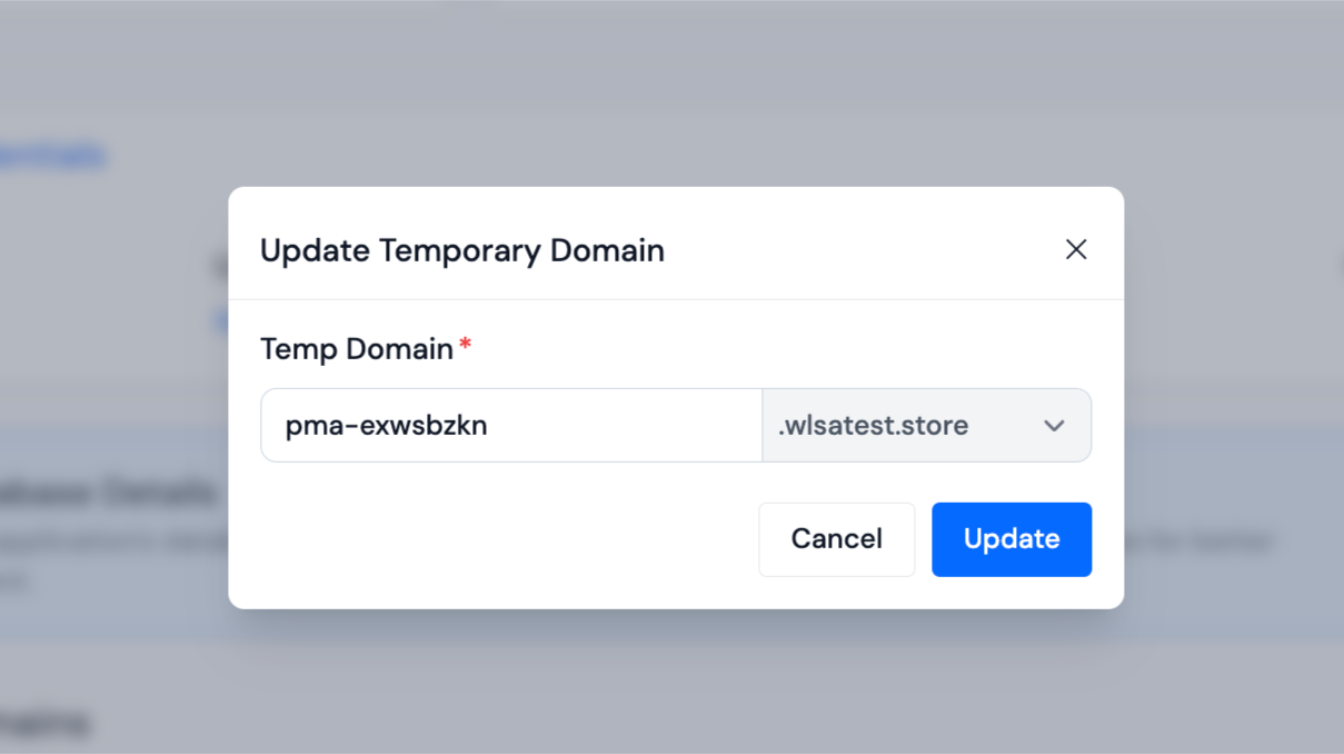Screen dimensions: 1344x754
Task: Confirm domain change via Update
Action: [1011, 539]
